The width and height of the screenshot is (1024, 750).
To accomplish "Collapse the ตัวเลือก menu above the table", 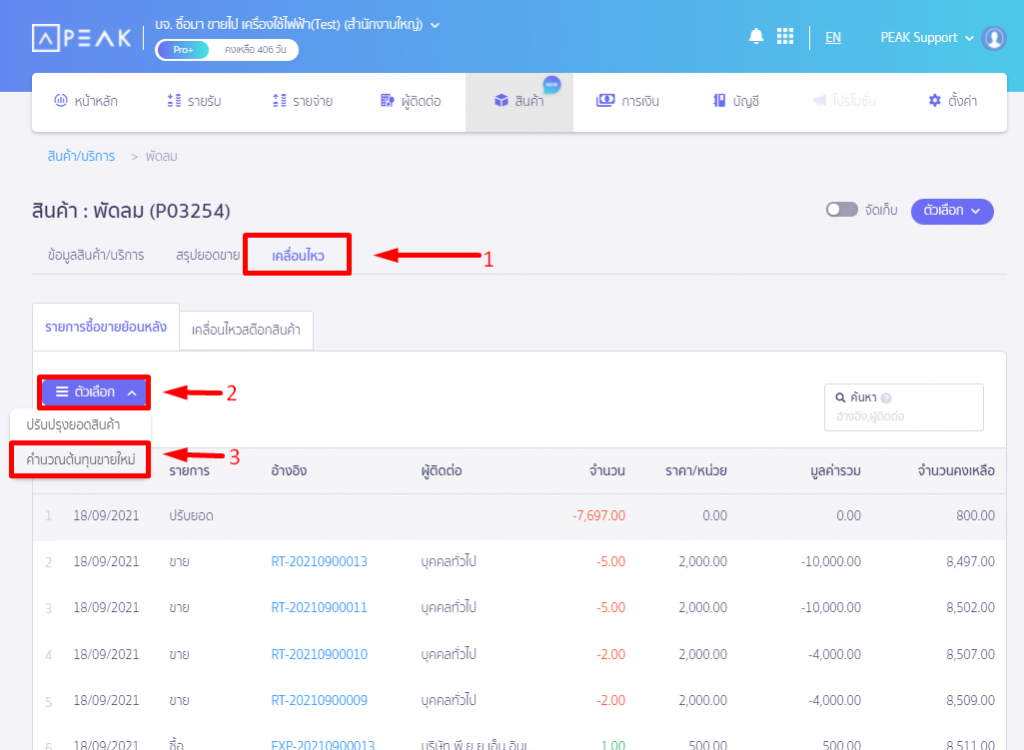I will (95, 392).
